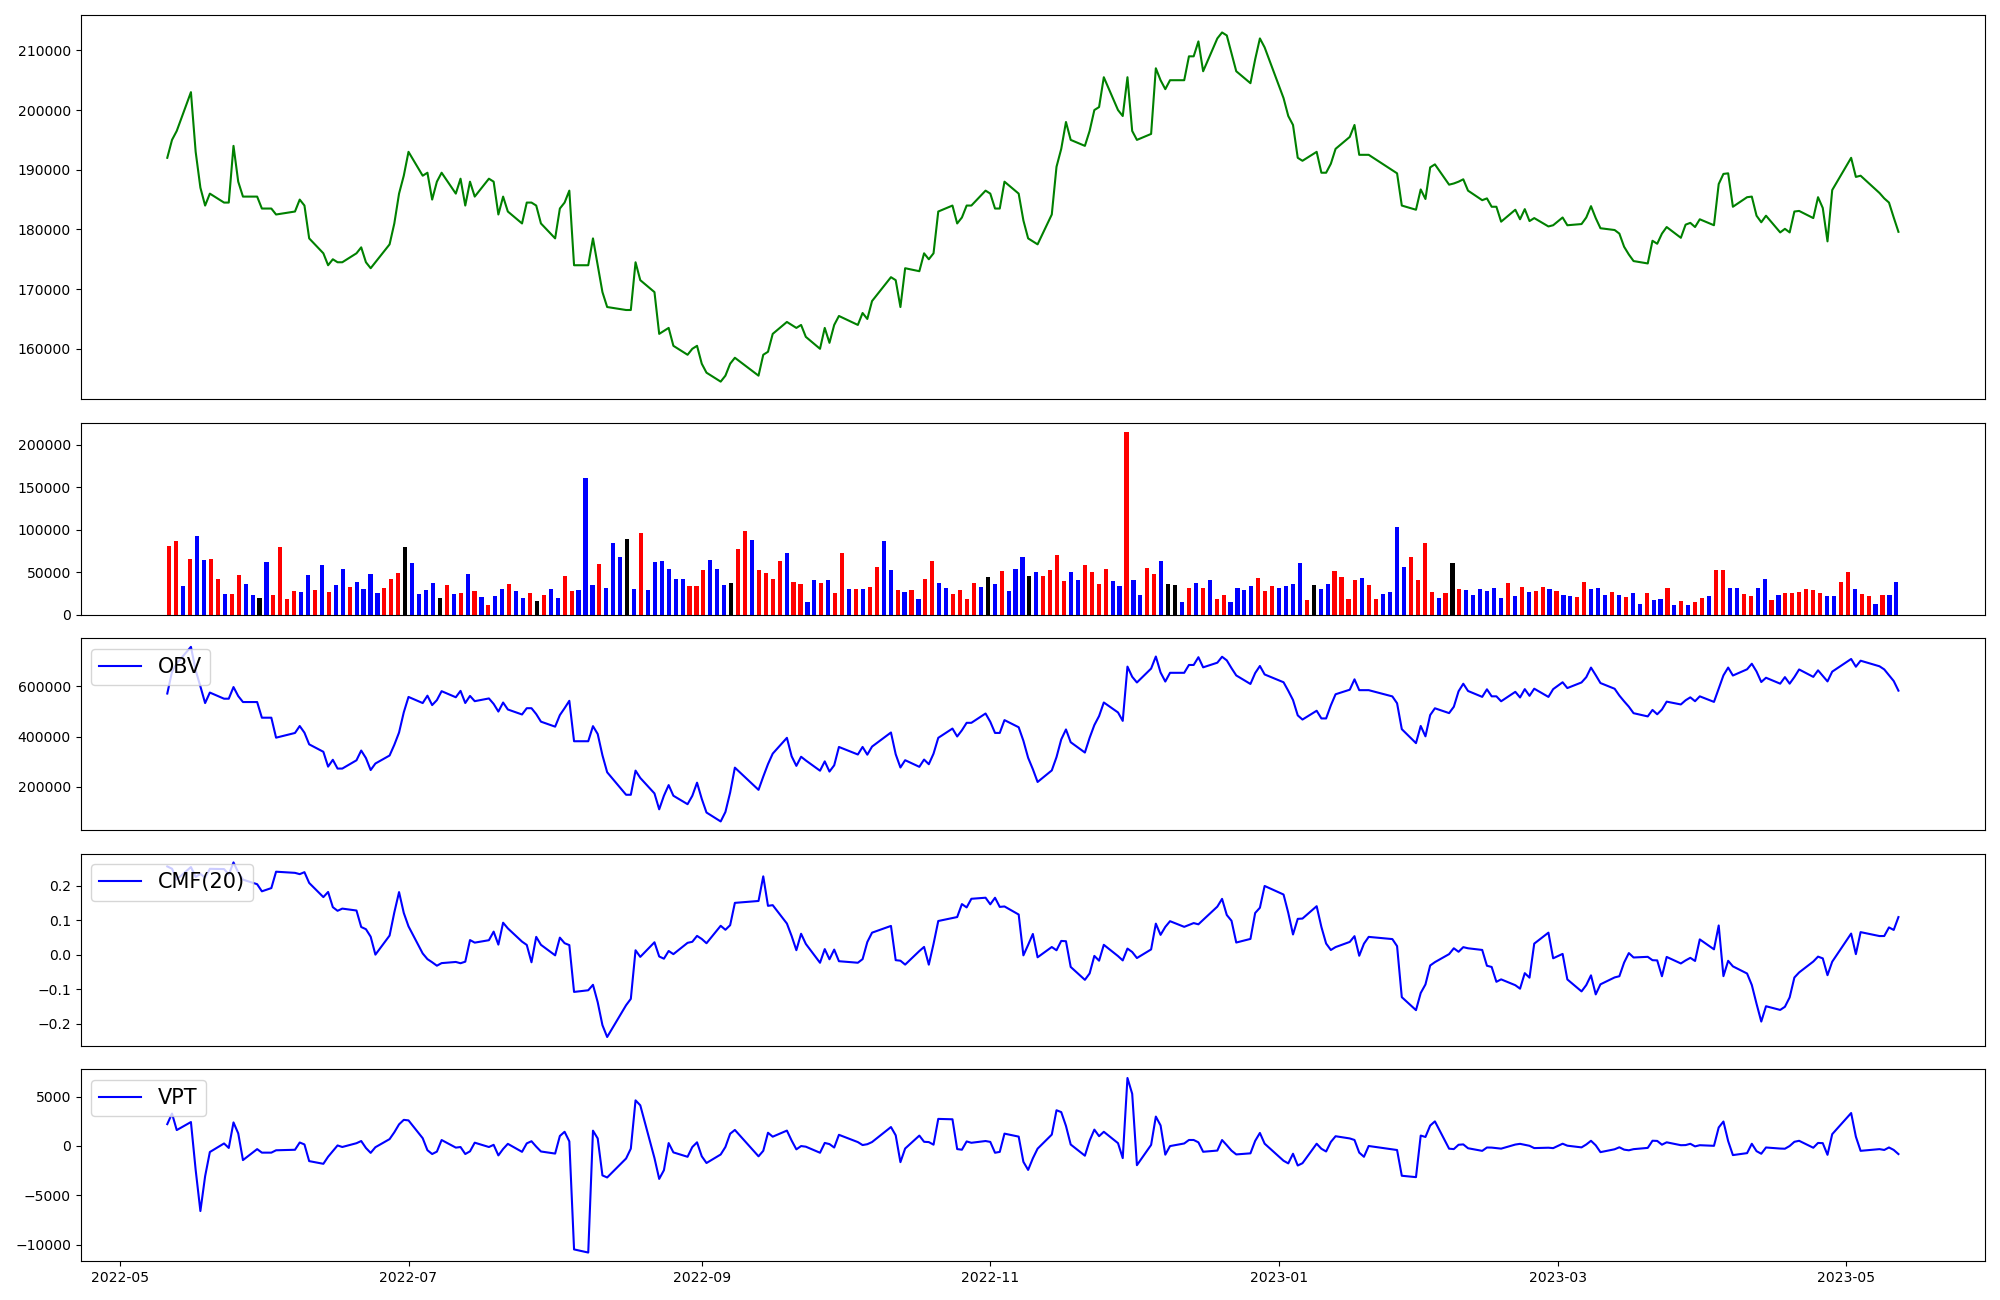
Task: Click the 2023-05 x-axis date label
Action: tap(1845, 1277)
